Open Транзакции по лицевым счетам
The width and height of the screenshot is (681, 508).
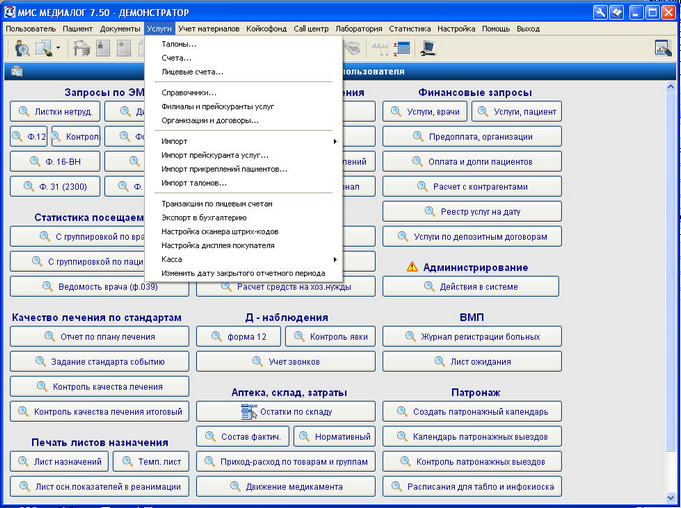pyautogui.click(x=244, y=204)
